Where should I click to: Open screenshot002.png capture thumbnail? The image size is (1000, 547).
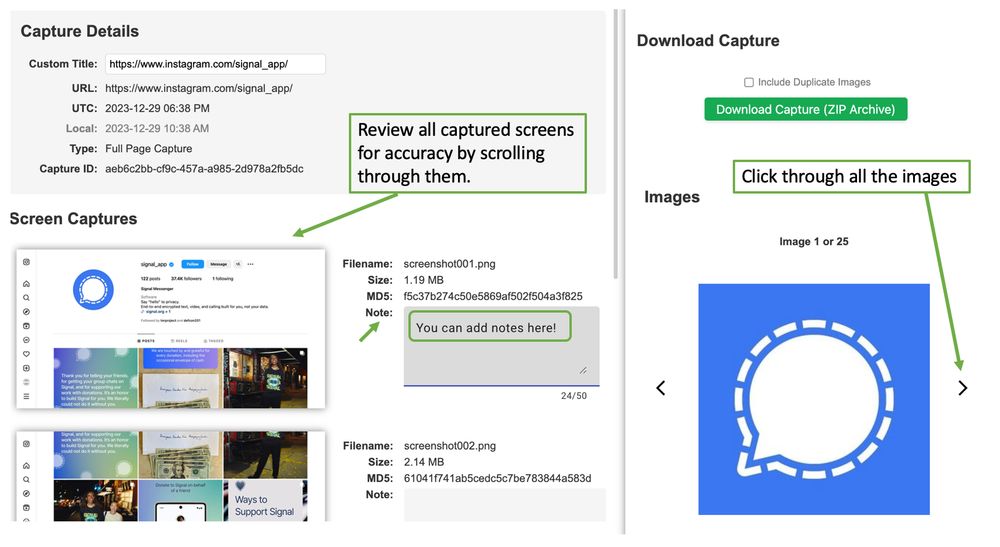(x=171, y=476)
